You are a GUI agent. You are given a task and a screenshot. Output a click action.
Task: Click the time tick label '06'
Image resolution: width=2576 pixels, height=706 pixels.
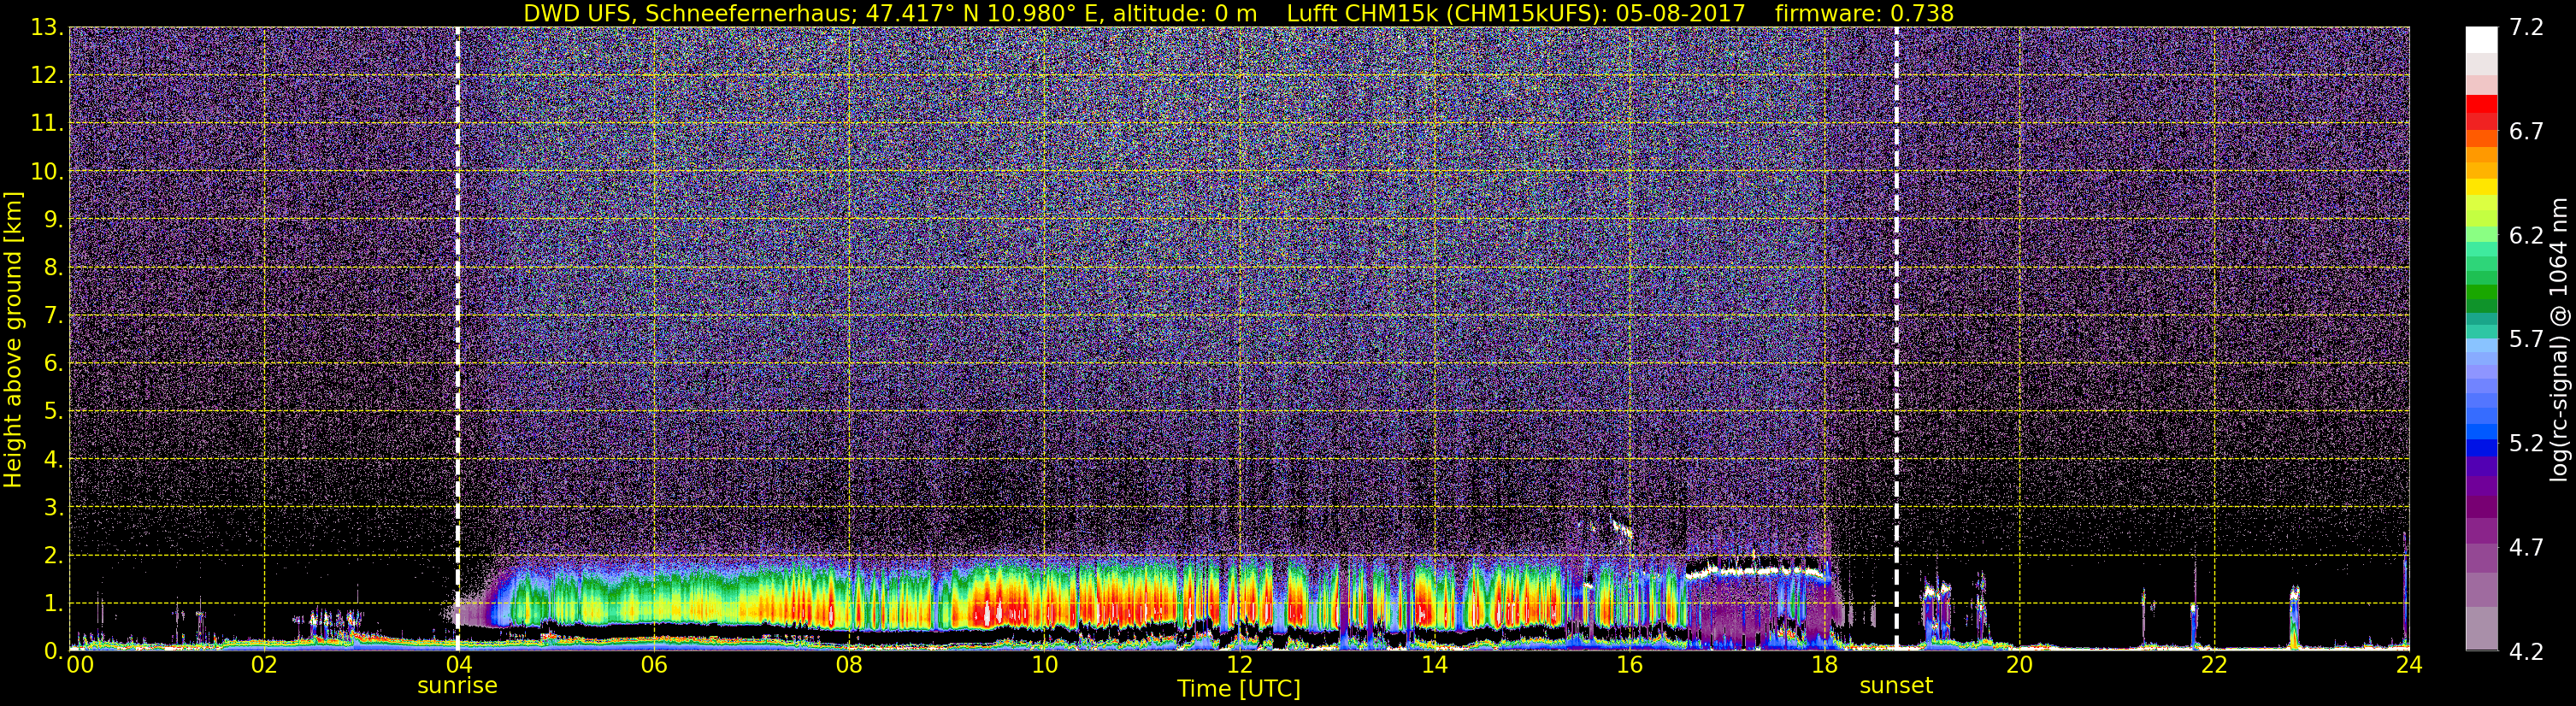[x=653, y=665]
